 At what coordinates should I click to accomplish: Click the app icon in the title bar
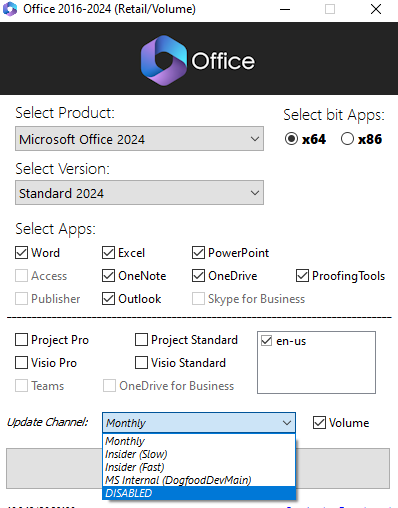click(10, 9)
